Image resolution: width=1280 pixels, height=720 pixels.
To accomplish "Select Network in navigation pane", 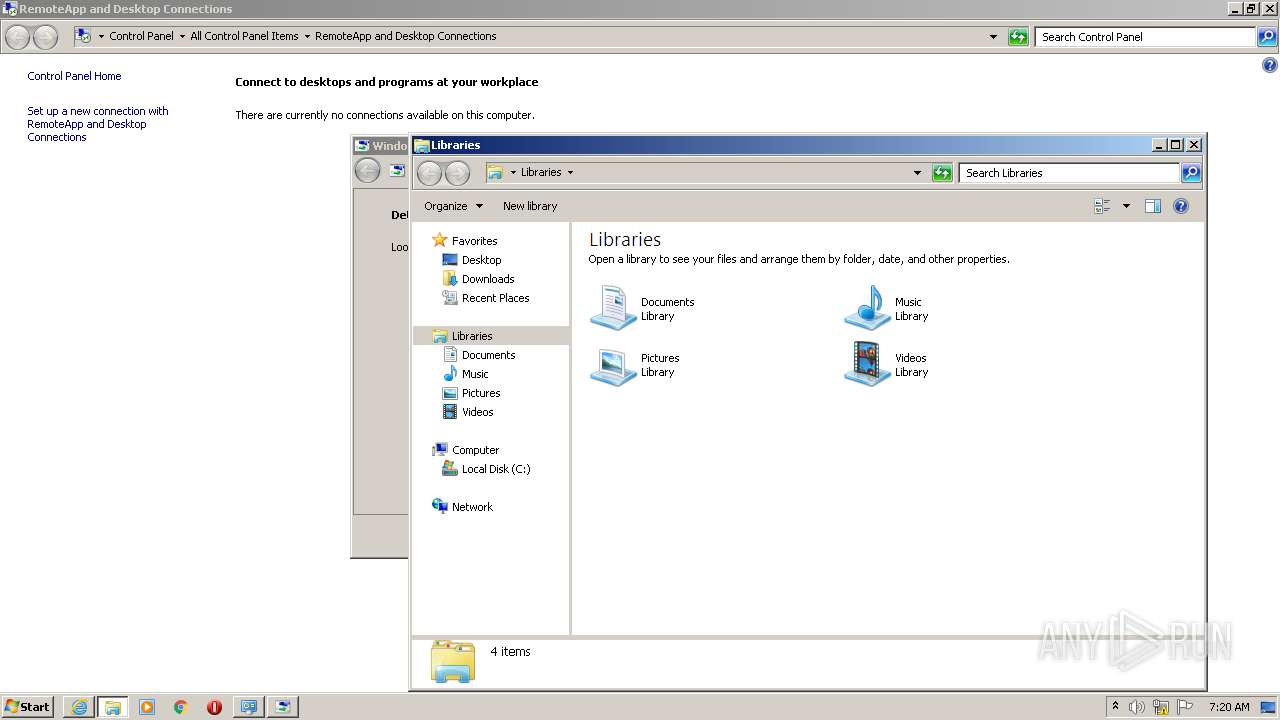I will [x=472, y=507].
